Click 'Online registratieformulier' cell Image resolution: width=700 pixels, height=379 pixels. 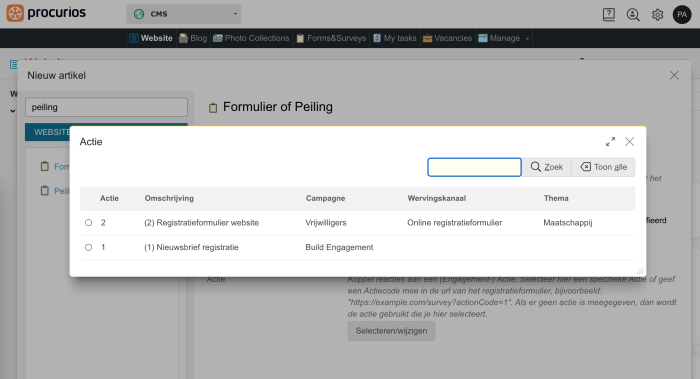[x=454, y=222]
